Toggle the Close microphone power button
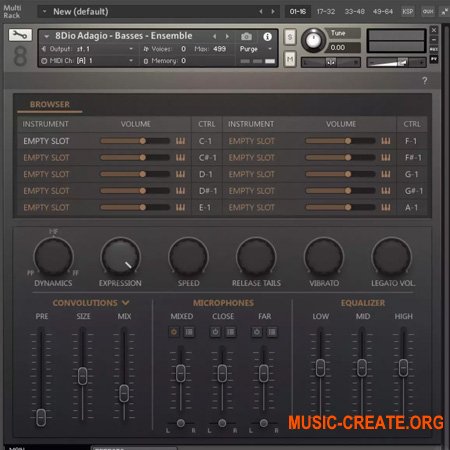 tap(215, 332)
